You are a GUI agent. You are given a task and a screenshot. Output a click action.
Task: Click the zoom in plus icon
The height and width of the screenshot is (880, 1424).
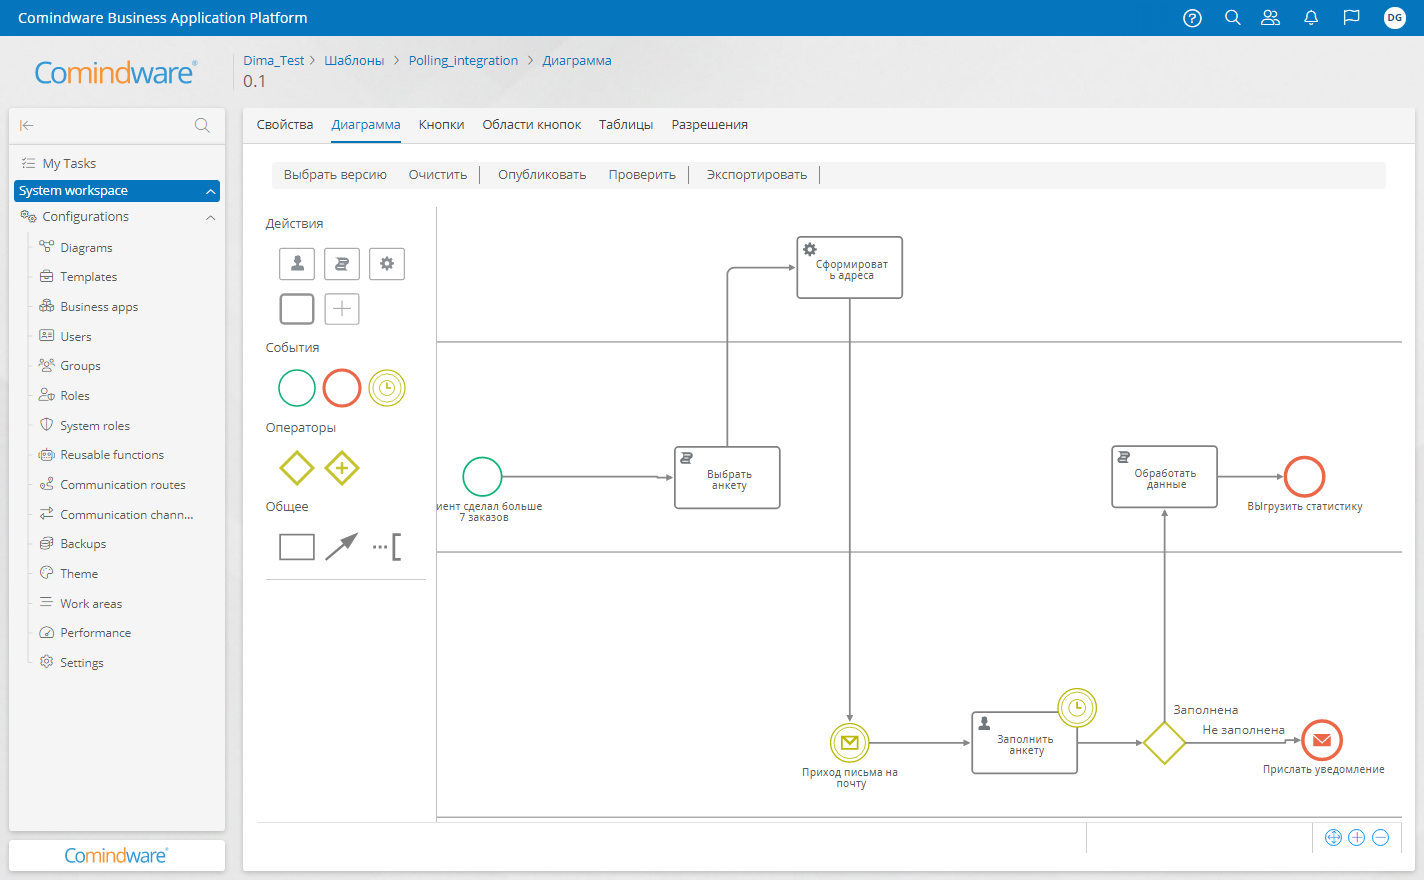1357,838
